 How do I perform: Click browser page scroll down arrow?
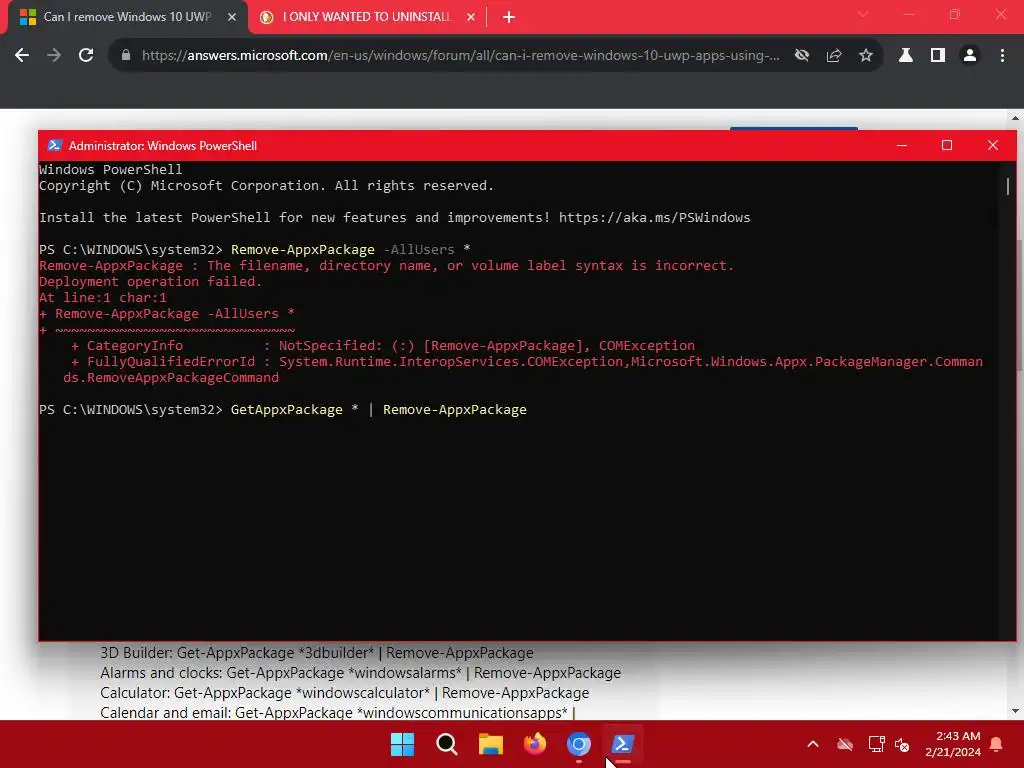(x=1015, y=711)
